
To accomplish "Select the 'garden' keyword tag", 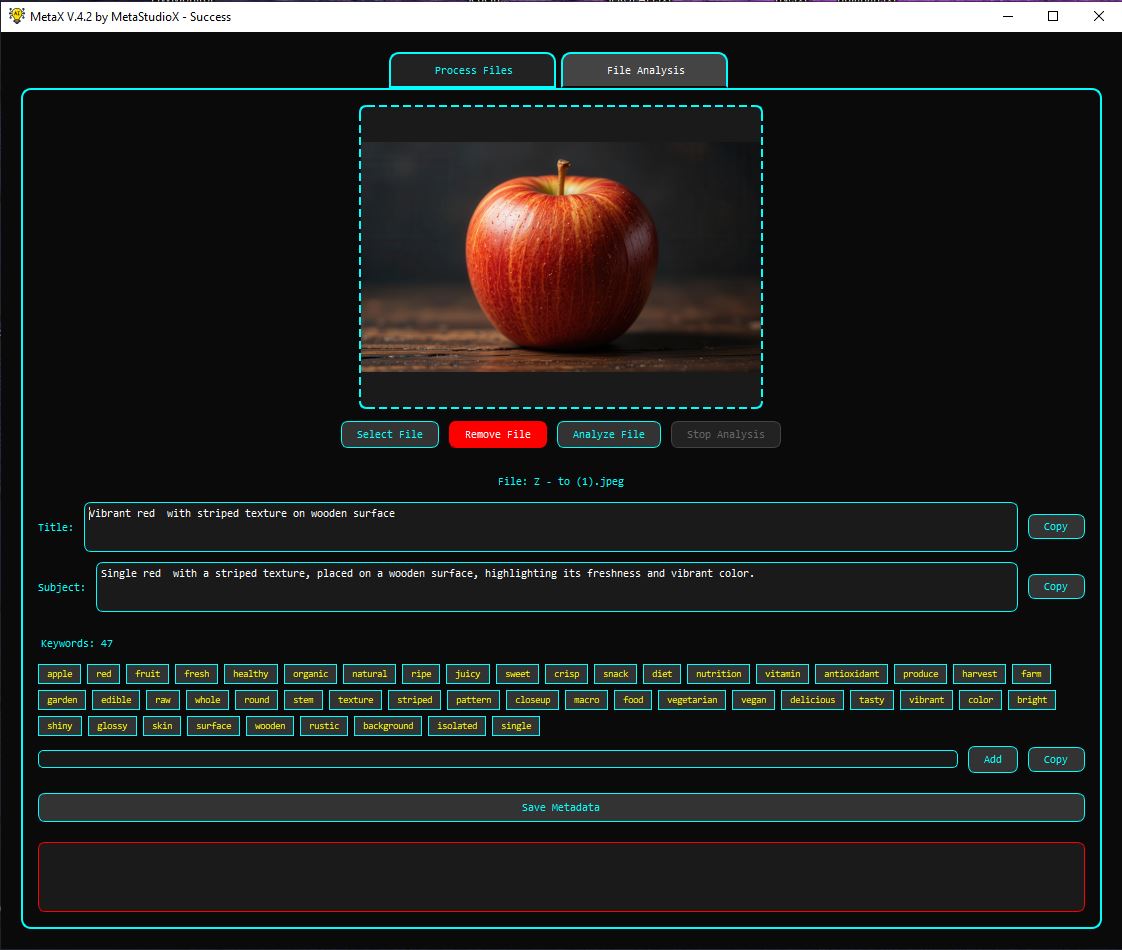I will (62, 700).
